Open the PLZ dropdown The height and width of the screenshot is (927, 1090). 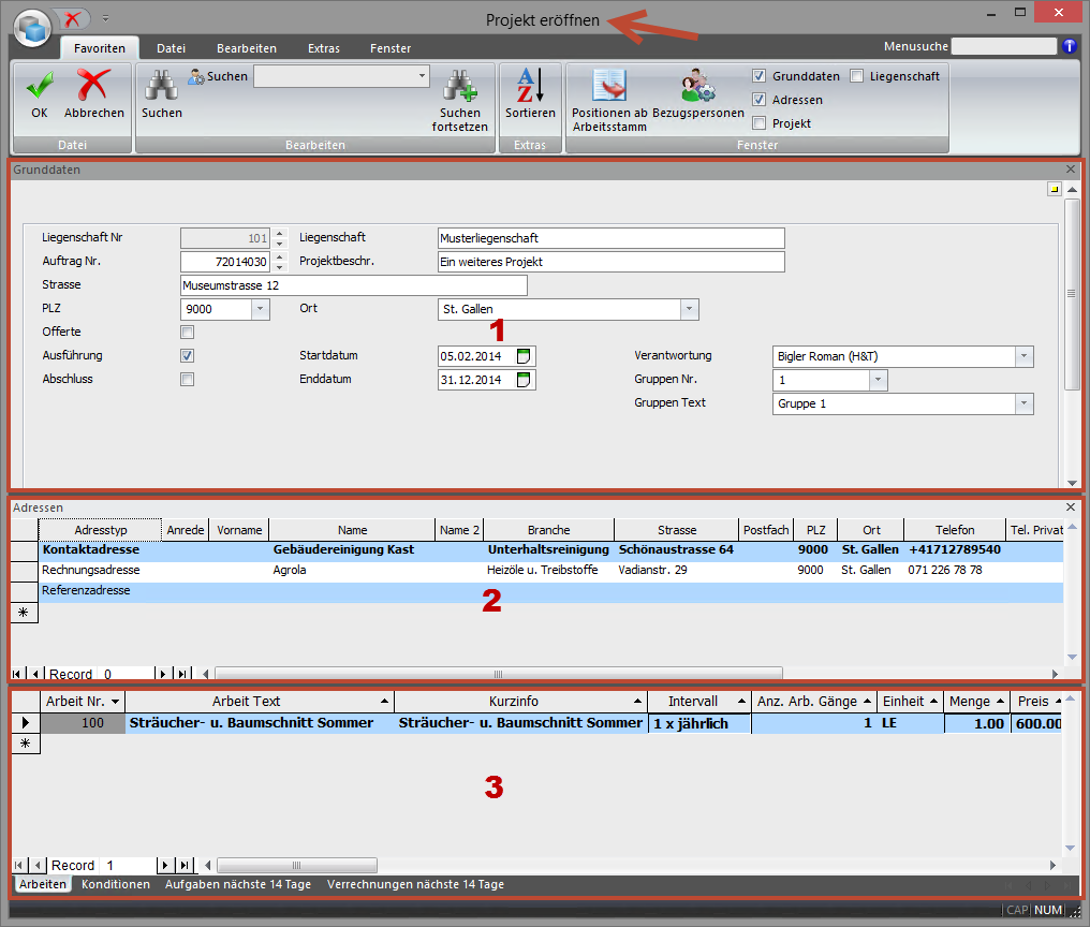[x=260, y=309]
